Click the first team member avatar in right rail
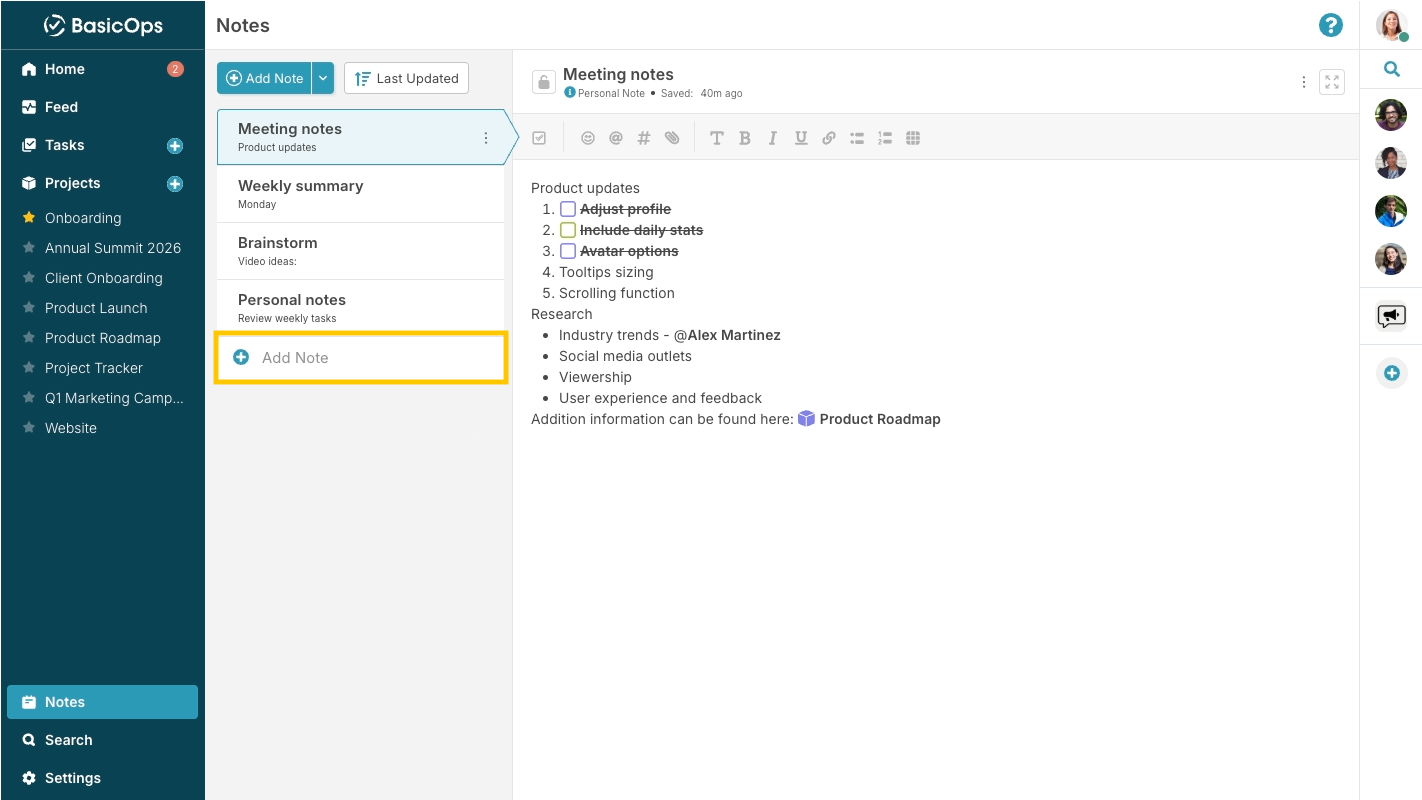The width and height of the screenshot is (1422, 800). pyautogui.click(x=1391, y=115)
